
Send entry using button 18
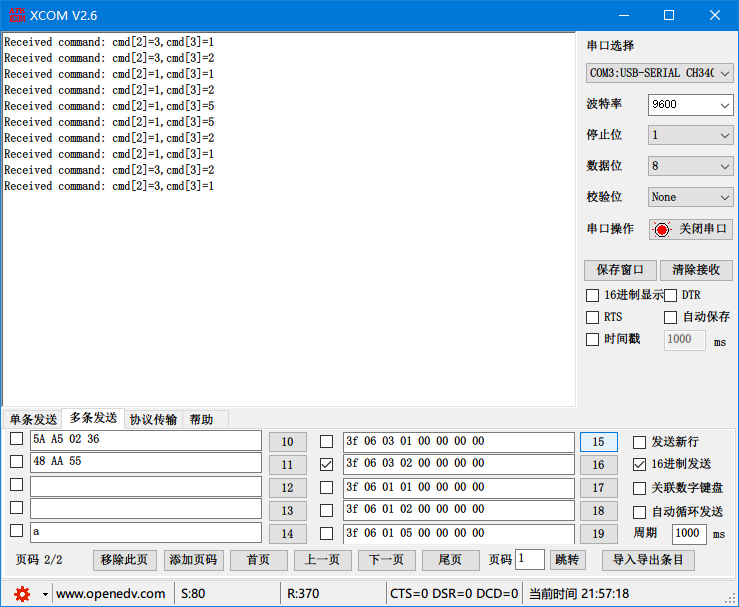[x=599, y=511]
